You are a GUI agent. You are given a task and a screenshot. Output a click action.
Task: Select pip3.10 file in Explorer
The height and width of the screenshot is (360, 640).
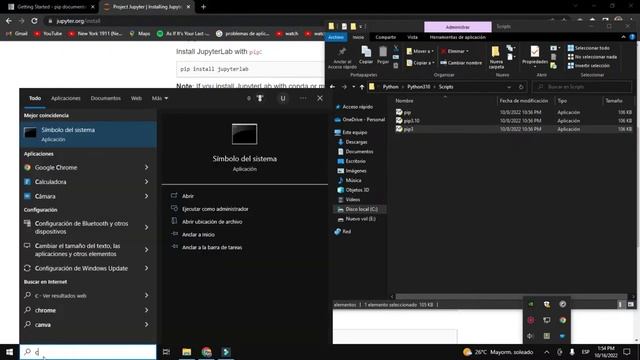[x=411, y=120]
